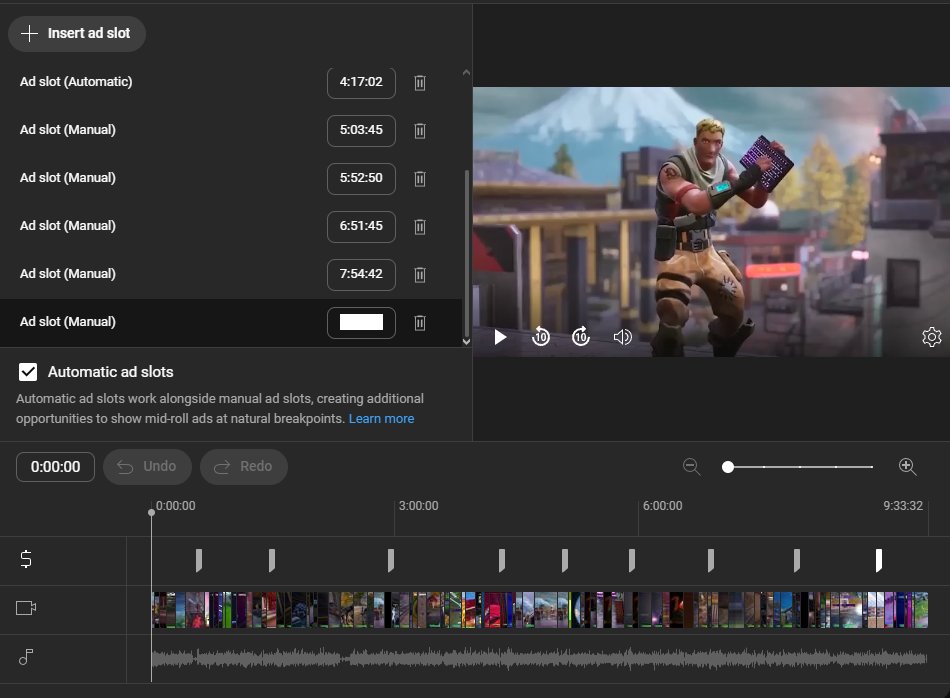Open preview player settings gear
The height and width of the screenshot is (698, 950).
tap(931, 337)
